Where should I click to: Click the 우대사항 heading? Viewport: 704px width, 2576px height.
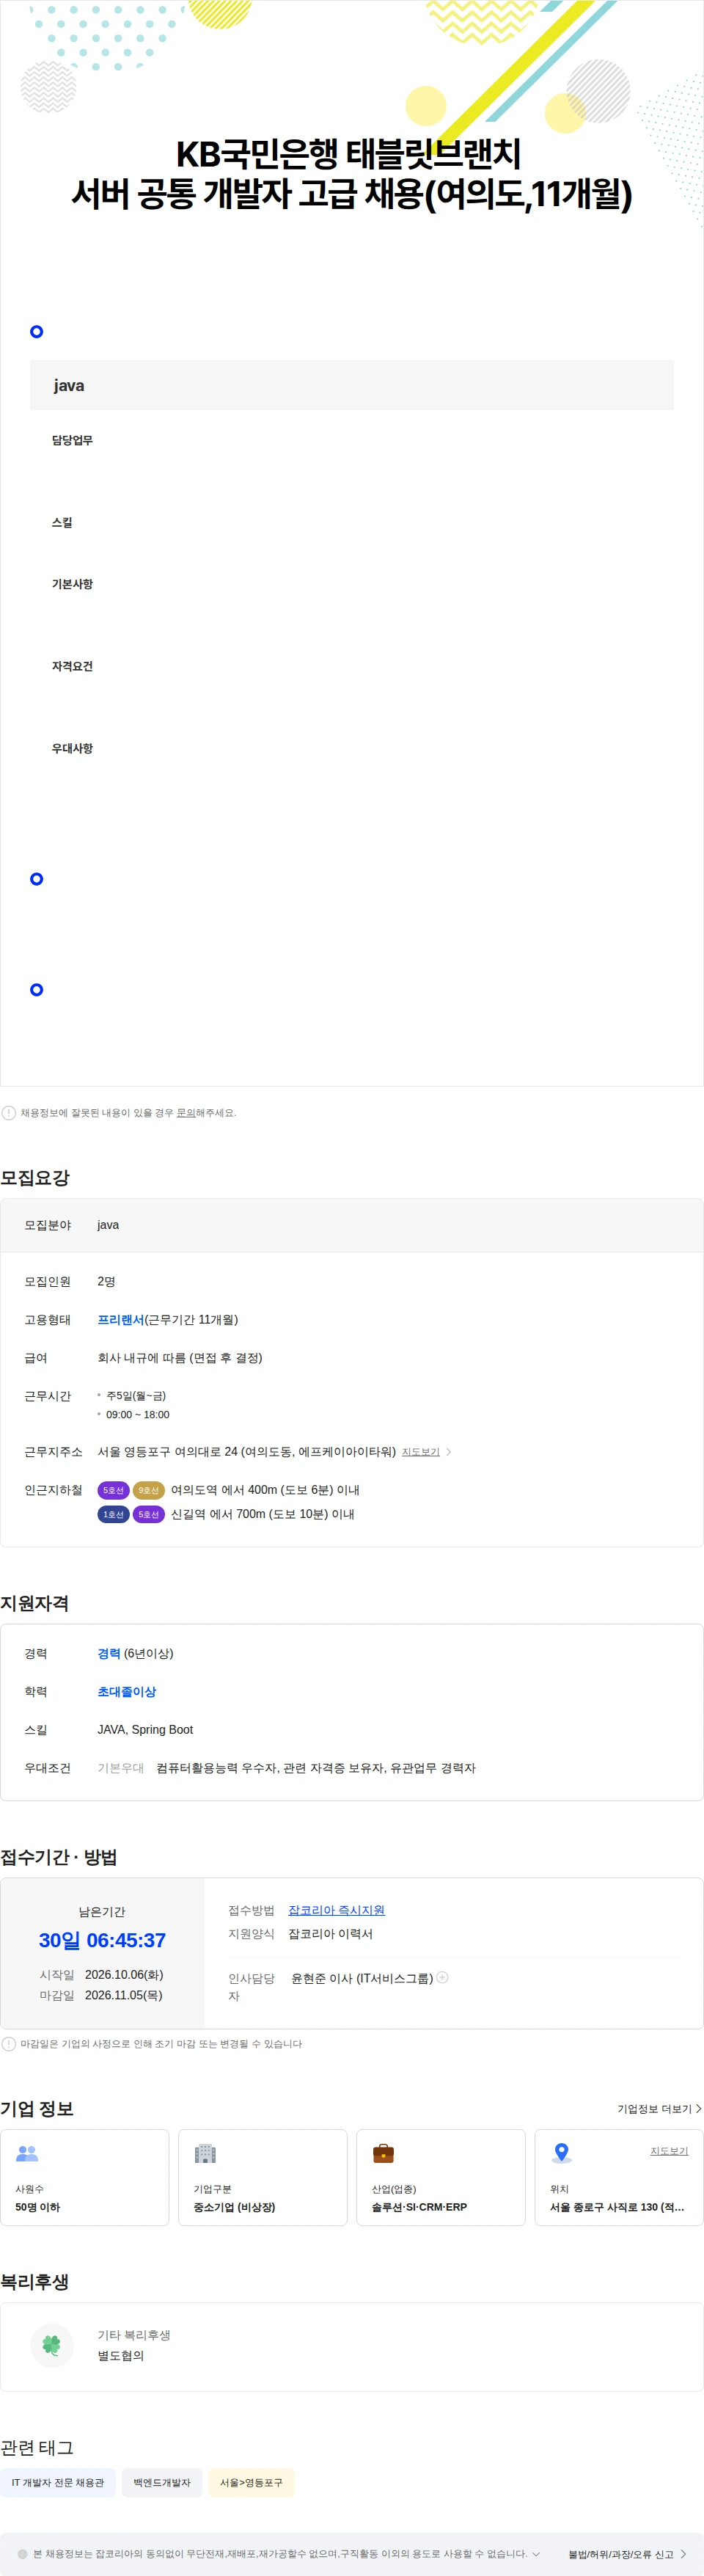tap(72, 748)
